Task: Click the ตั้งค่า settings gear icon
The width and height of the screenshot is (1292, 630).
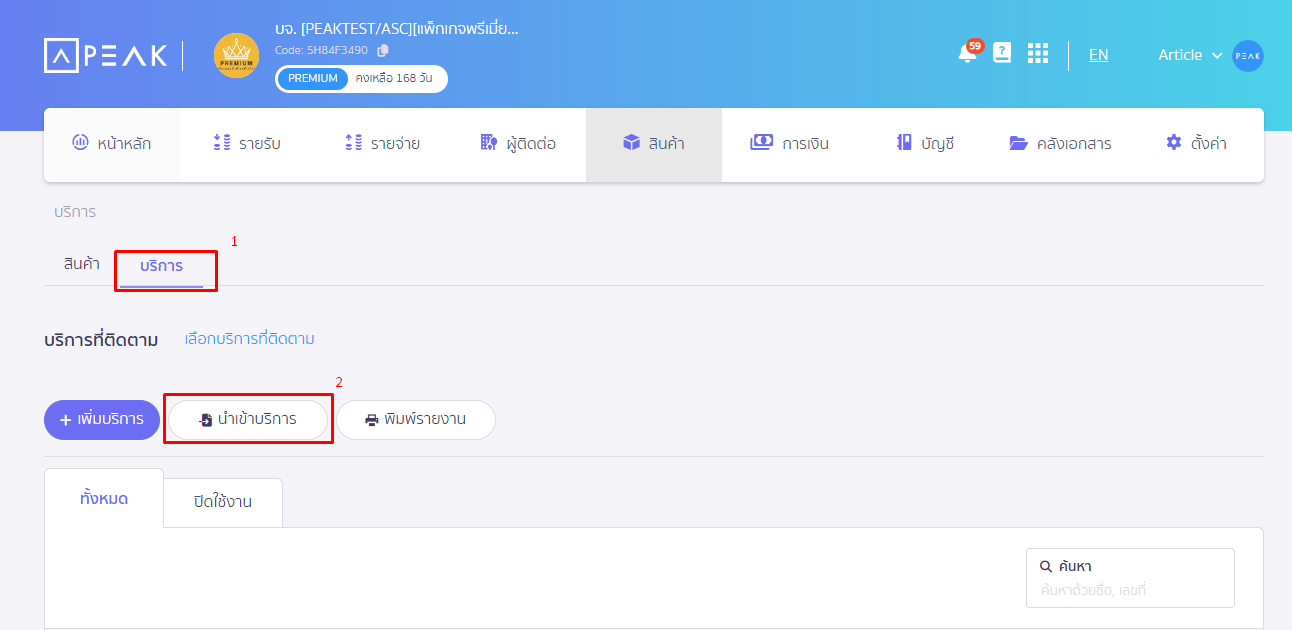Action: pos(1172,142)
